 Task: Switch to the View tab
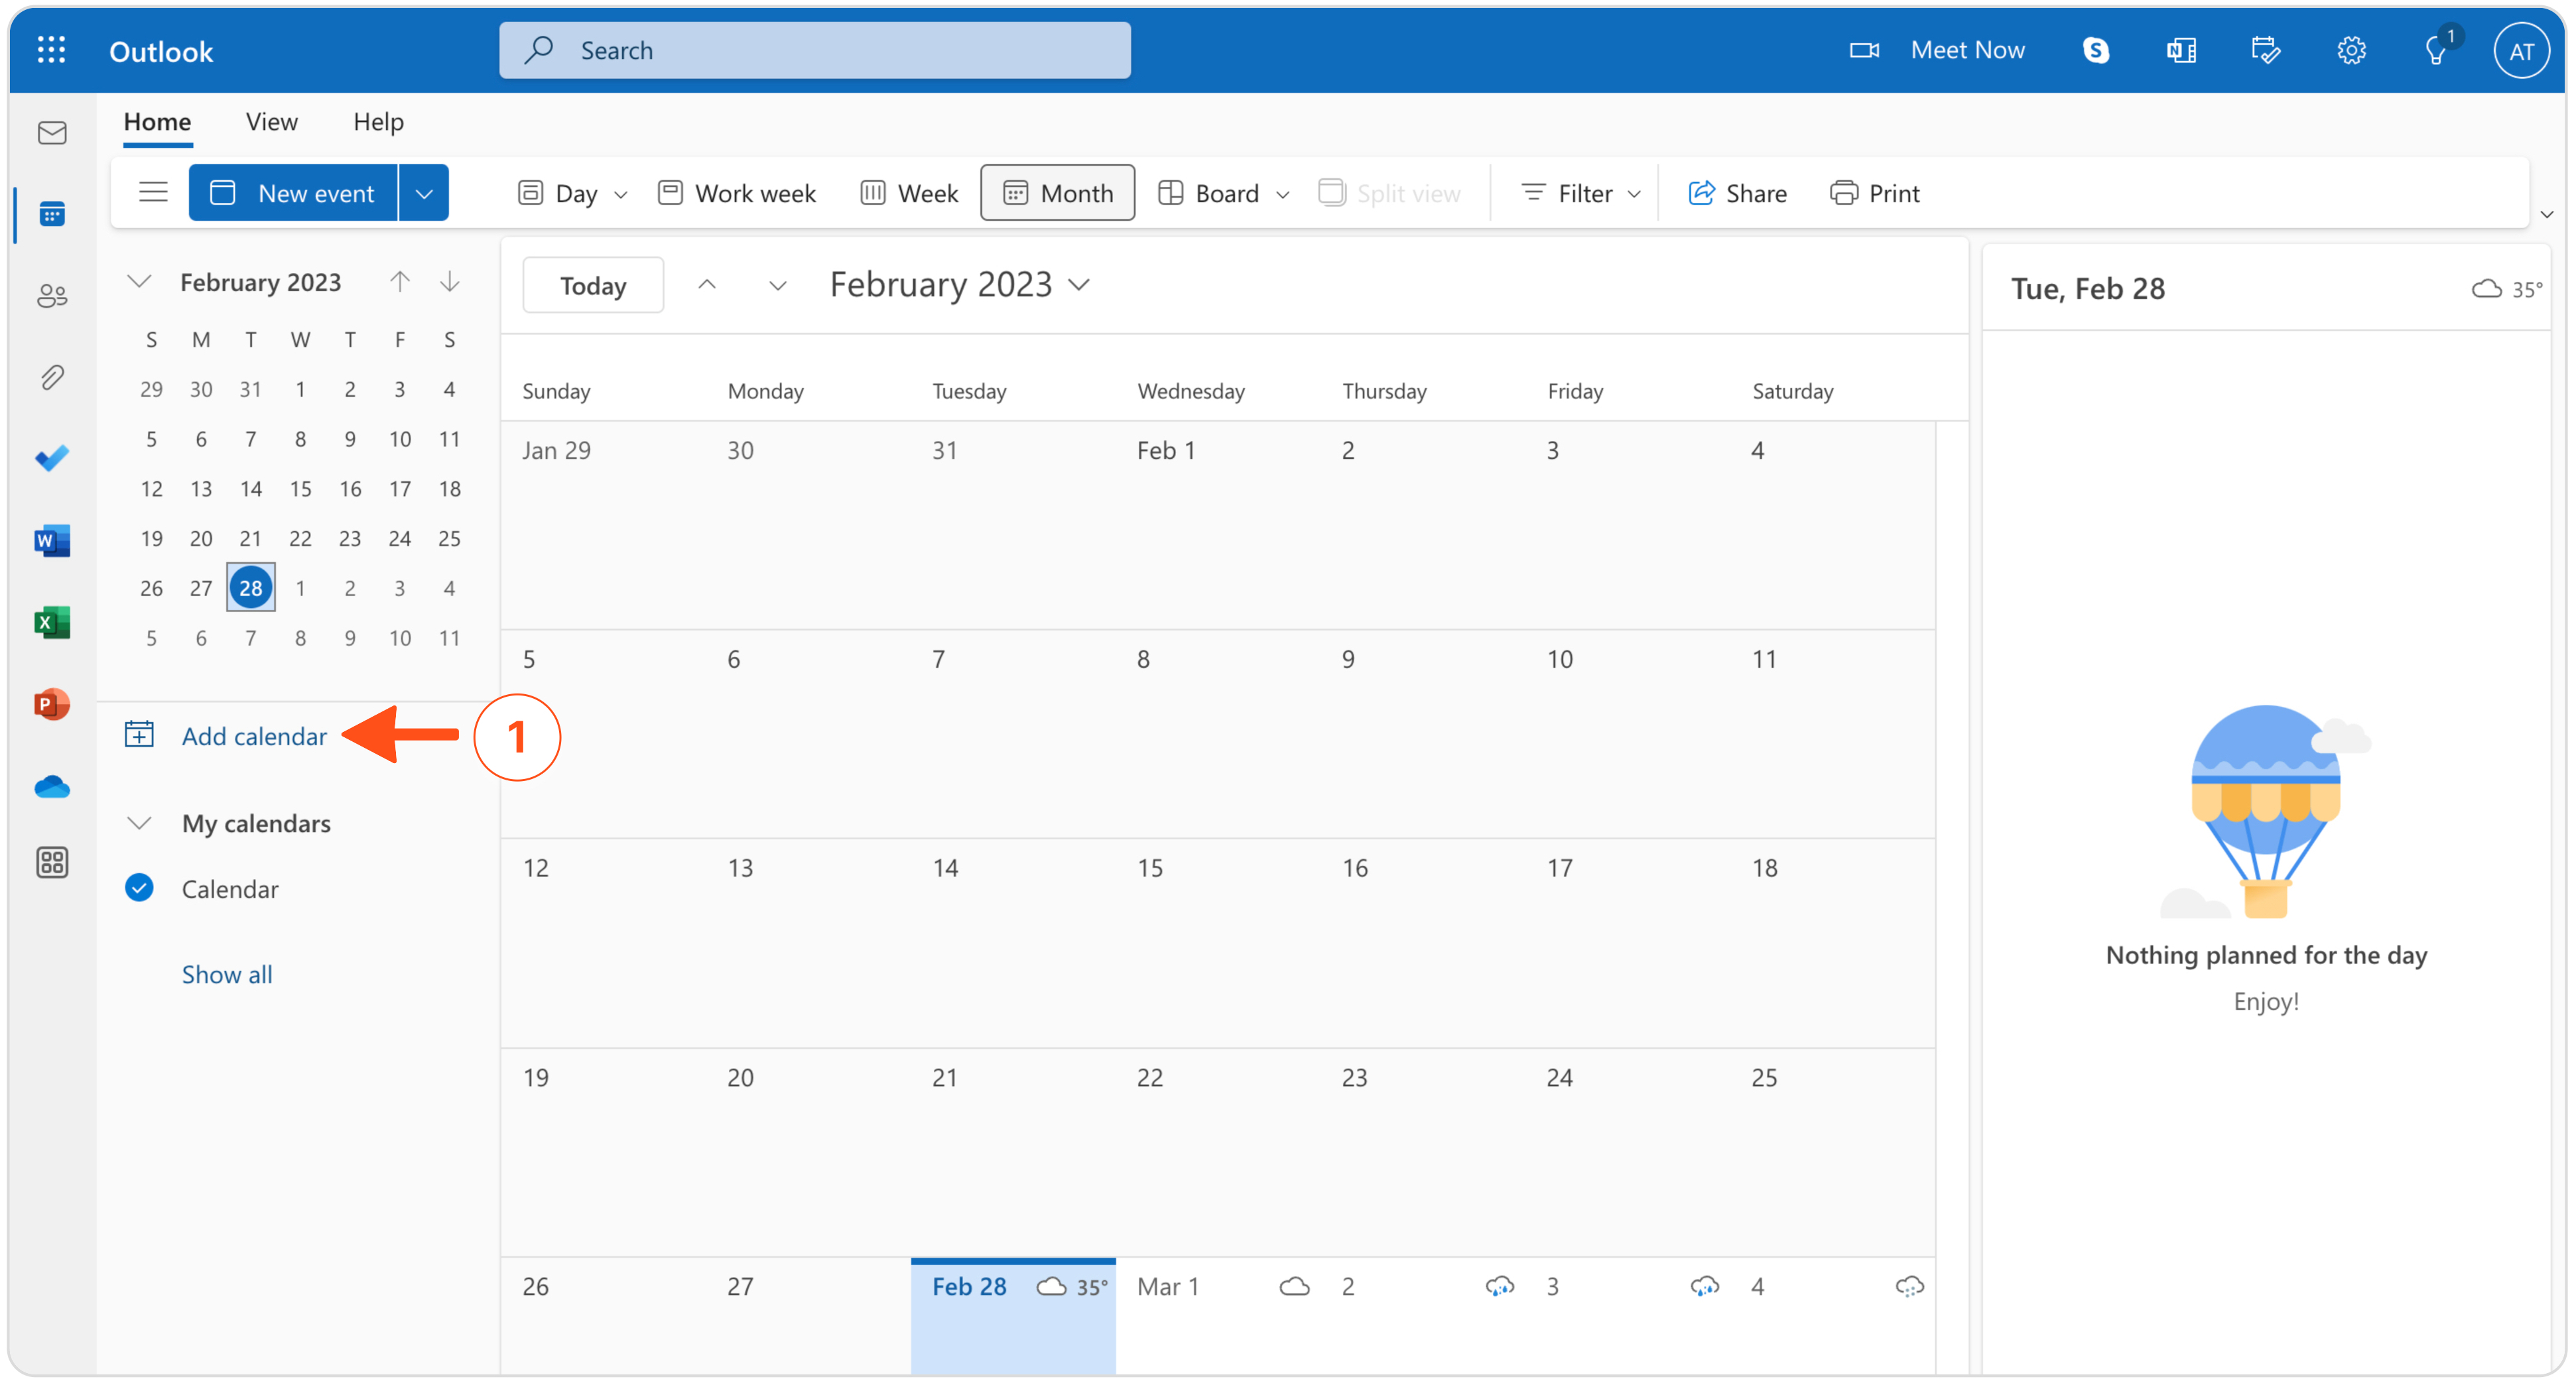[x=271, y=122]
